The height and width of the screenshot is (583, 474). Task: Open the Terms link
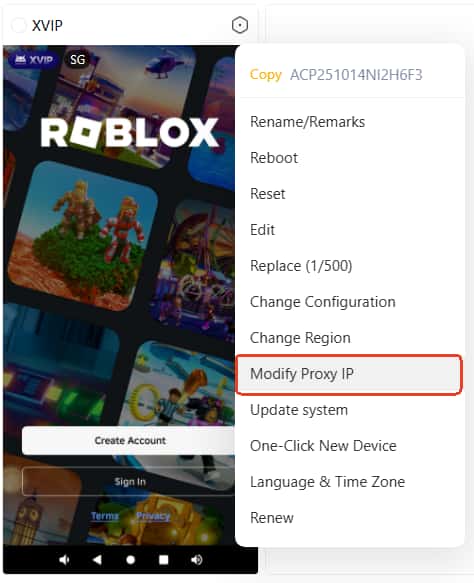(x=105, y=516)
